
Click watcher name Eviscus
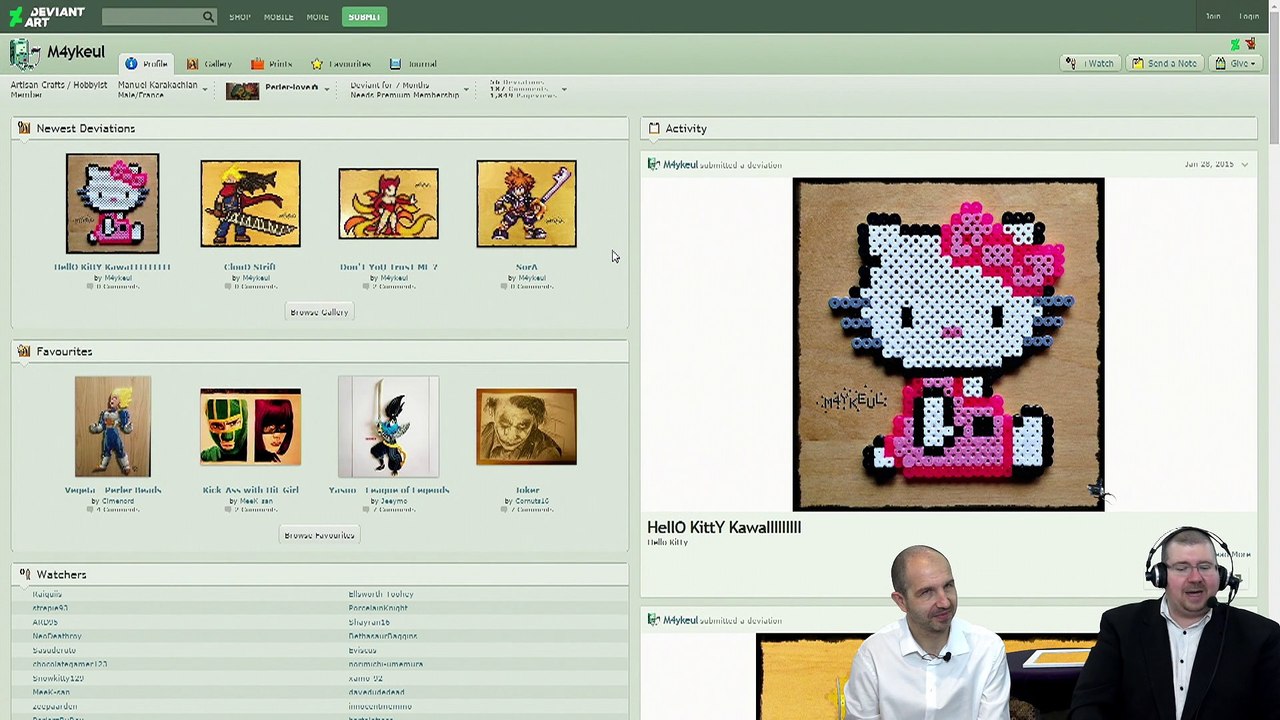click(x=362, y=650)
